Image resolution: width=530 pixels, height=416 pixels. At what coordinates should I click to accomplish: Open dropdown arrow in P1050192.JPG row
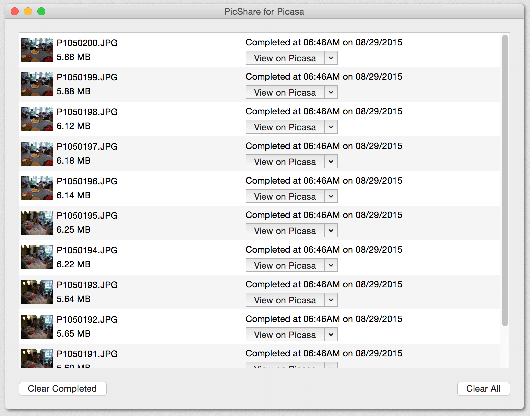tap(331, 335)
